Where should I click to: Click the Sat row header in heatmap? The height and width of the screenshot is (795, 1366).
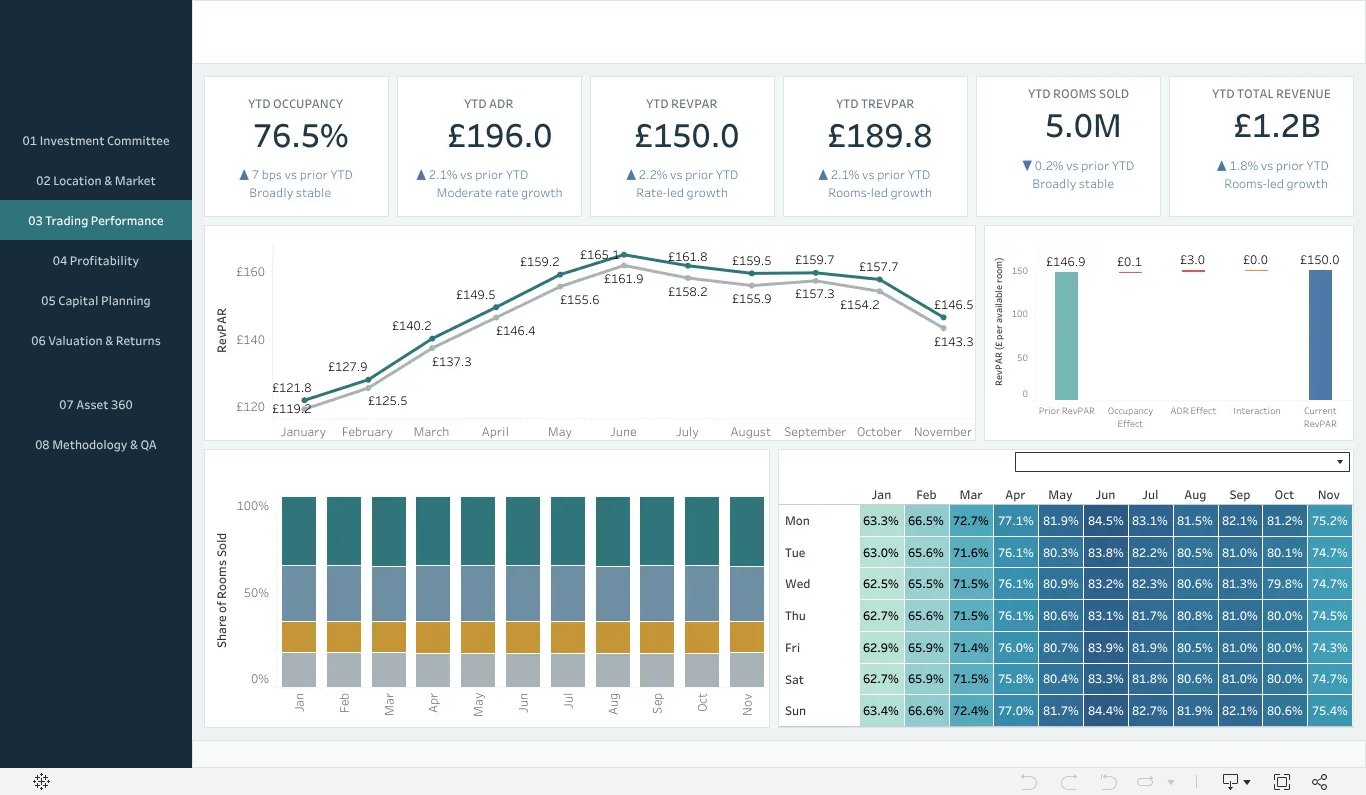(794, 680)
